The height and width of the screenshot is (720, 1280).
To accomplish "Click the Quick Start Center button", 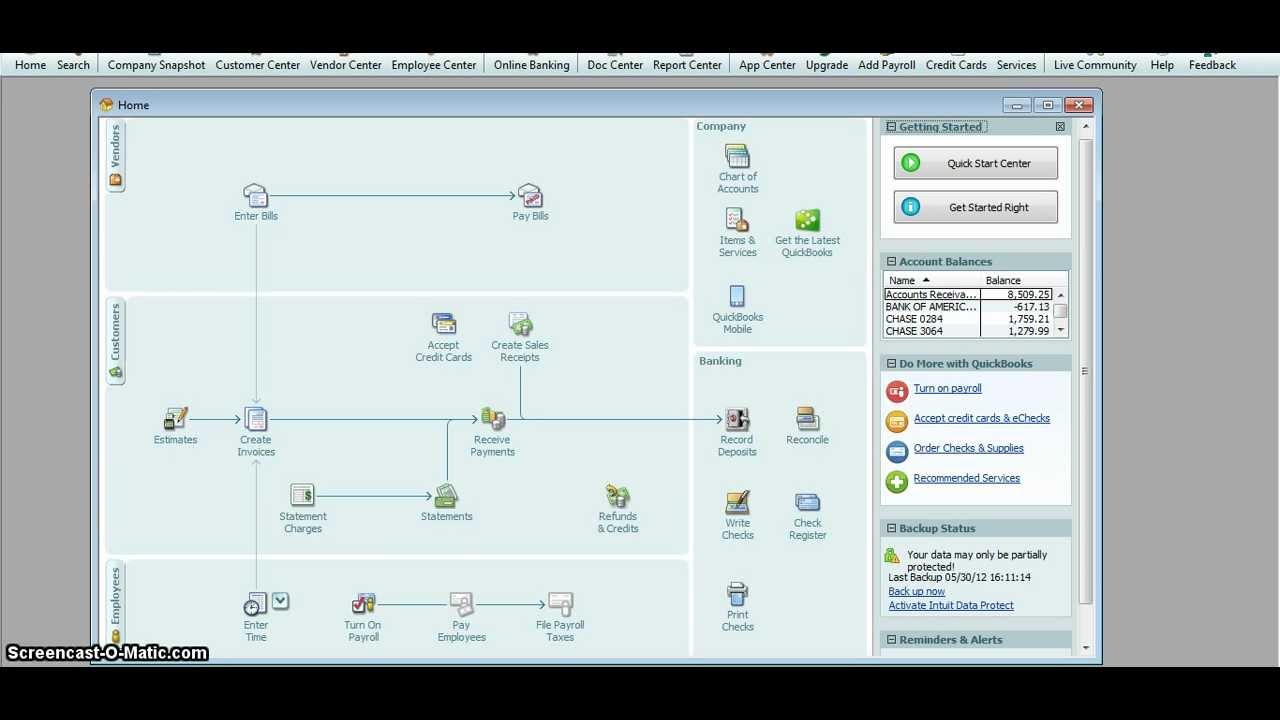I will (x=976, y=163).
